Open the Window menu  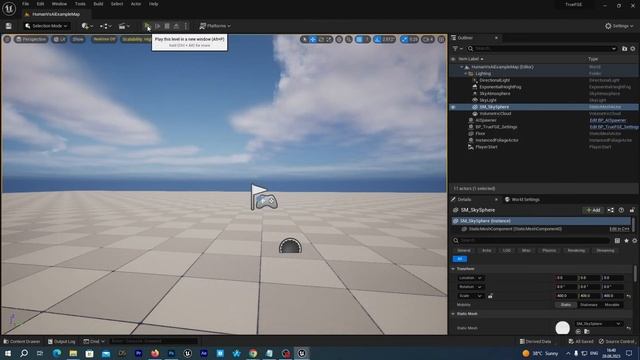pos(59,4)
